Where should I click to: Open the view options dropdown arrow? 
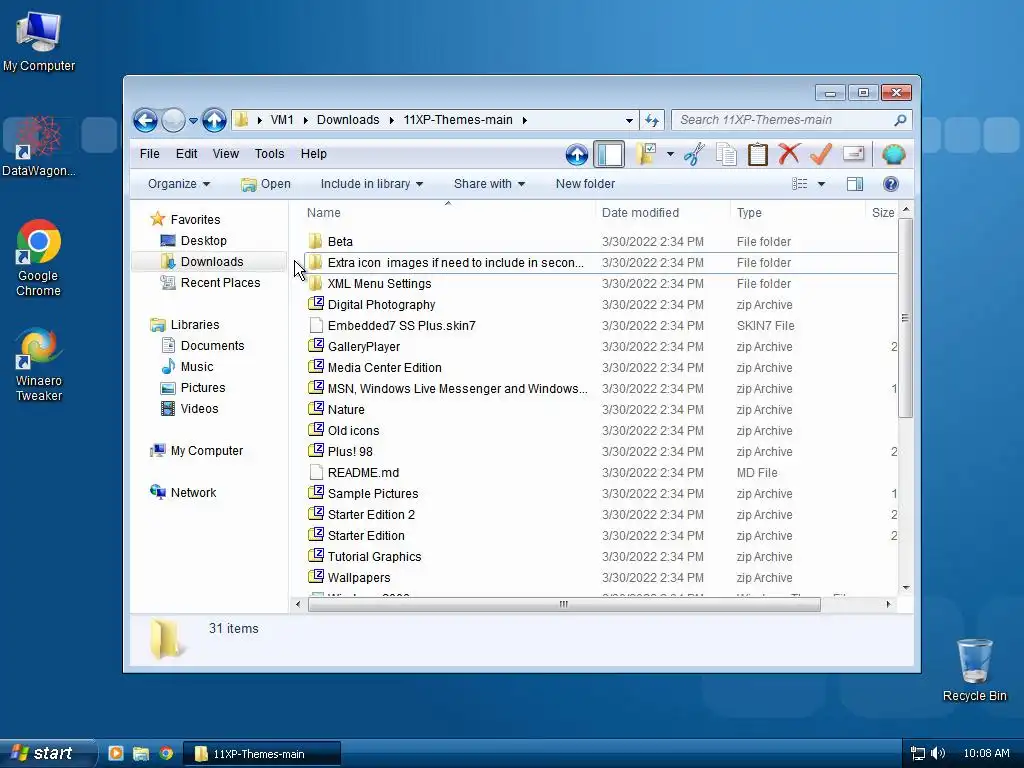click(x=822, y=184)
